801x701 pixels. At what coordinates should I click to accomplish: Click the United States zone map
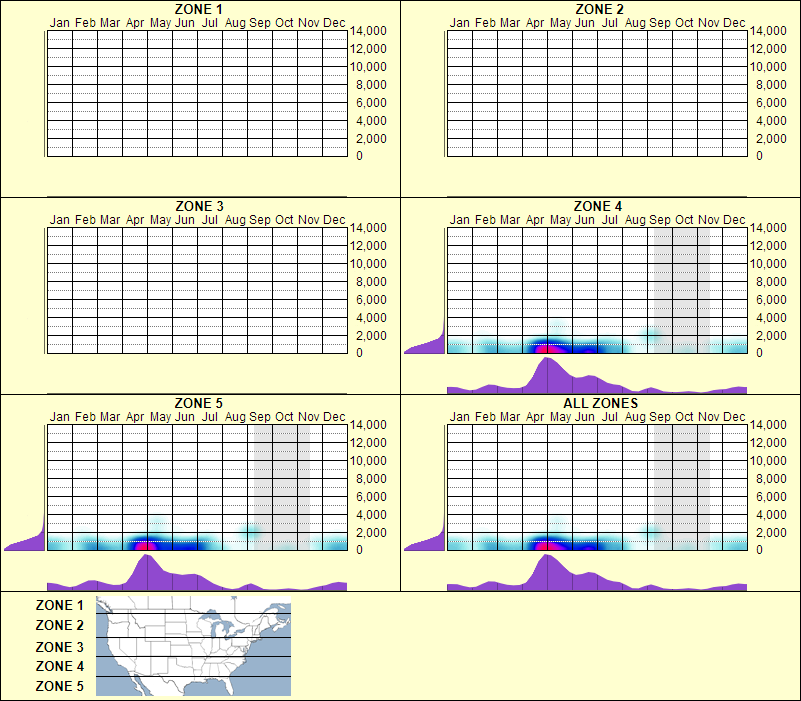190,645
